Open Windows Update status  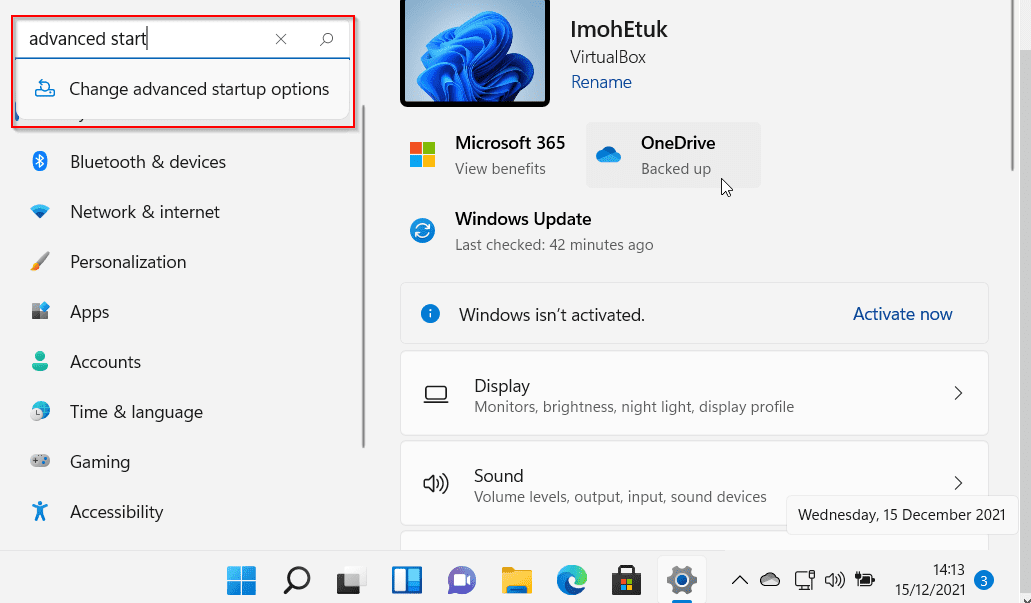click(531, 231)
